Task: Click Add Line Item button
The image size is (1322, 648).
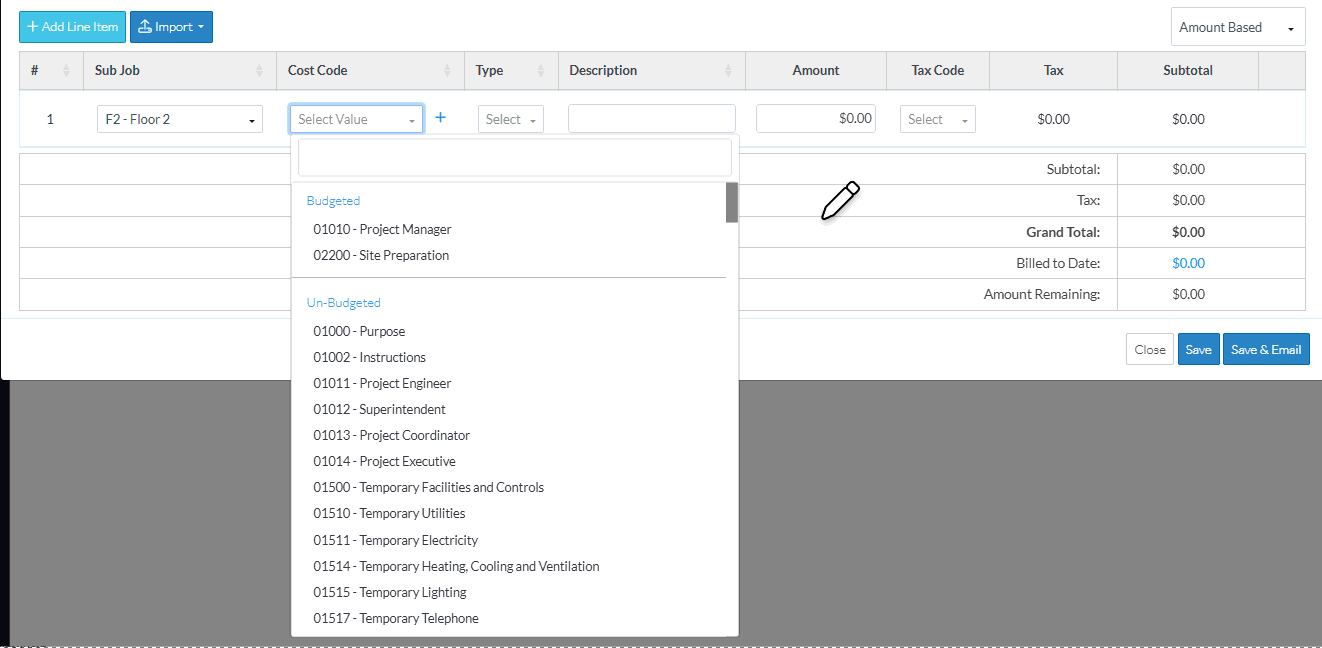Action: pyautogui.click(x=72, y=27)
